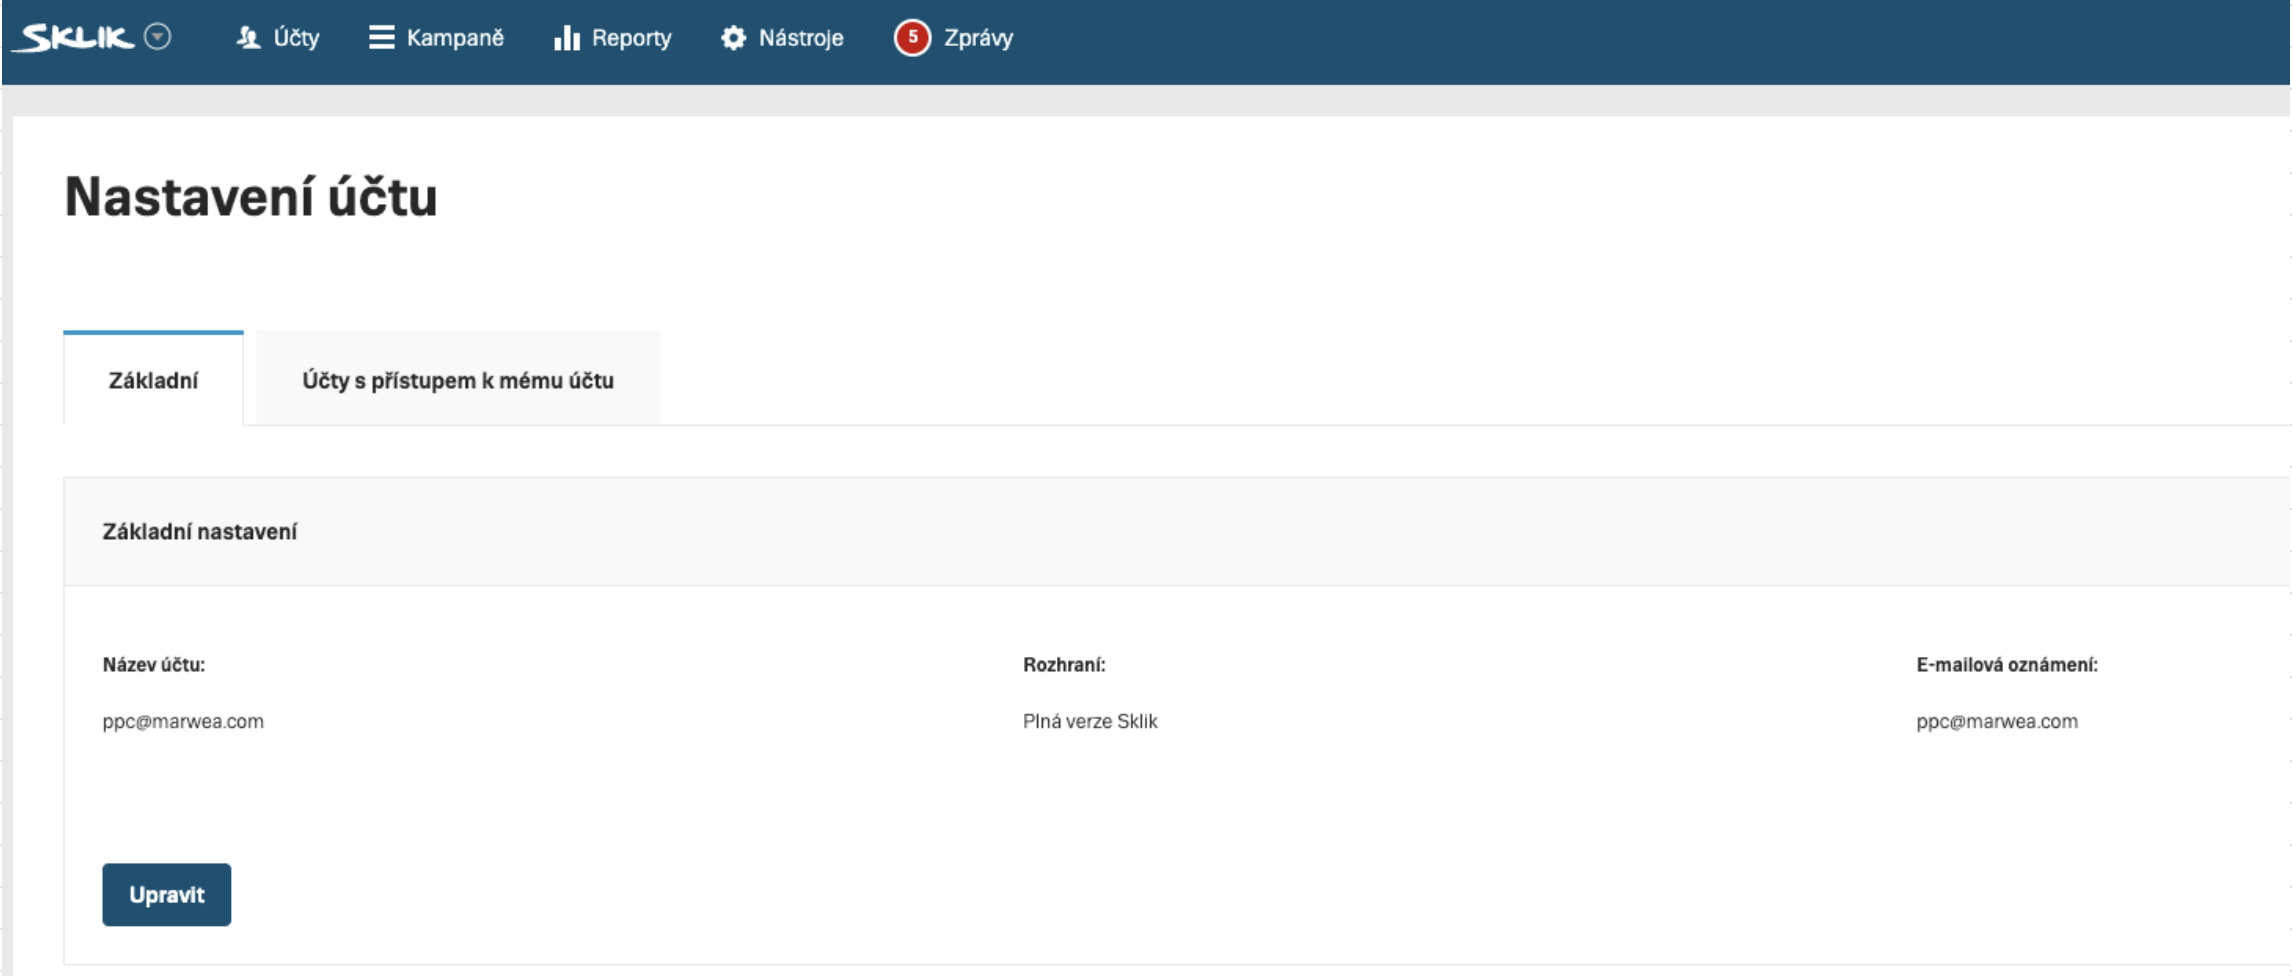Click the Rozhraní label
The image size is (2292, 976).
(x=1064, y=664)
